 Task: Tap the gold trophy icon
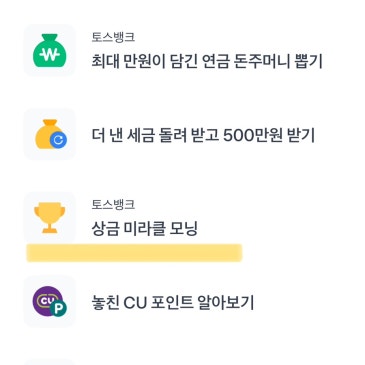pos(50,217)
